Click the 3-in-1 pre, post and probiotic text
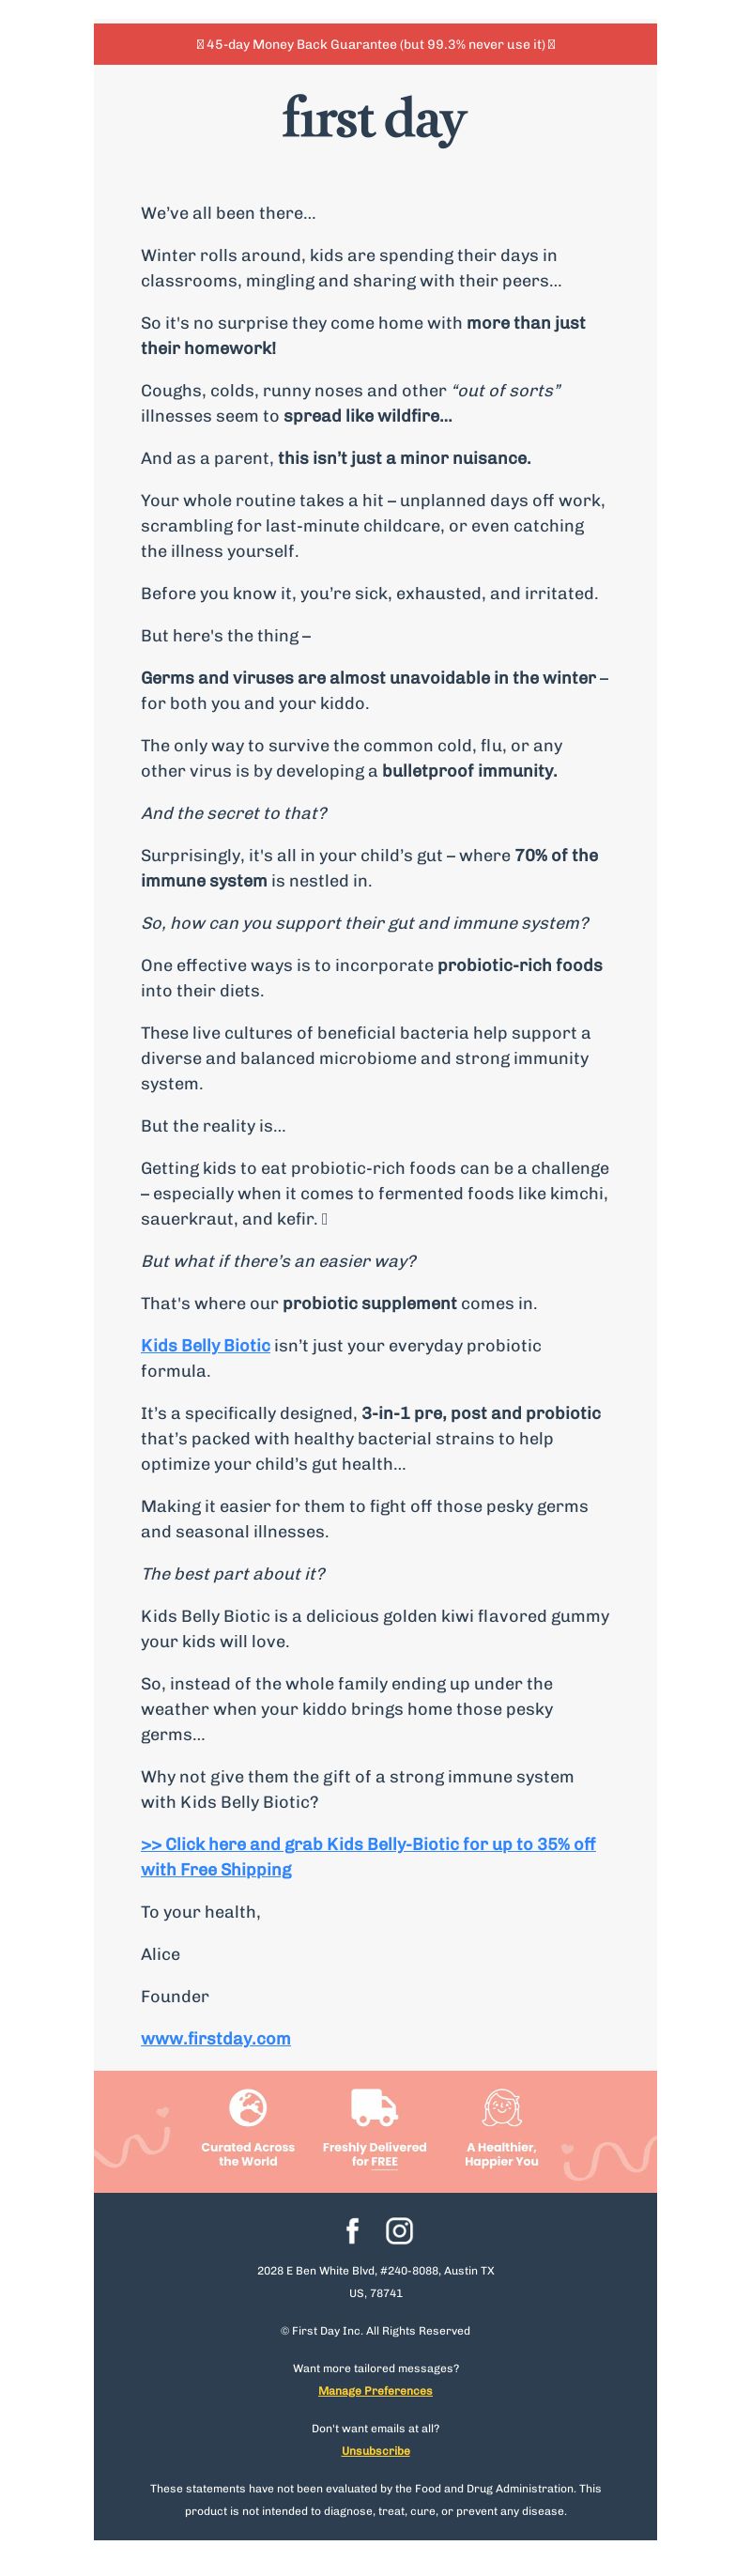Screen dimensions: 751x2576 click(x=481, y=1413)
